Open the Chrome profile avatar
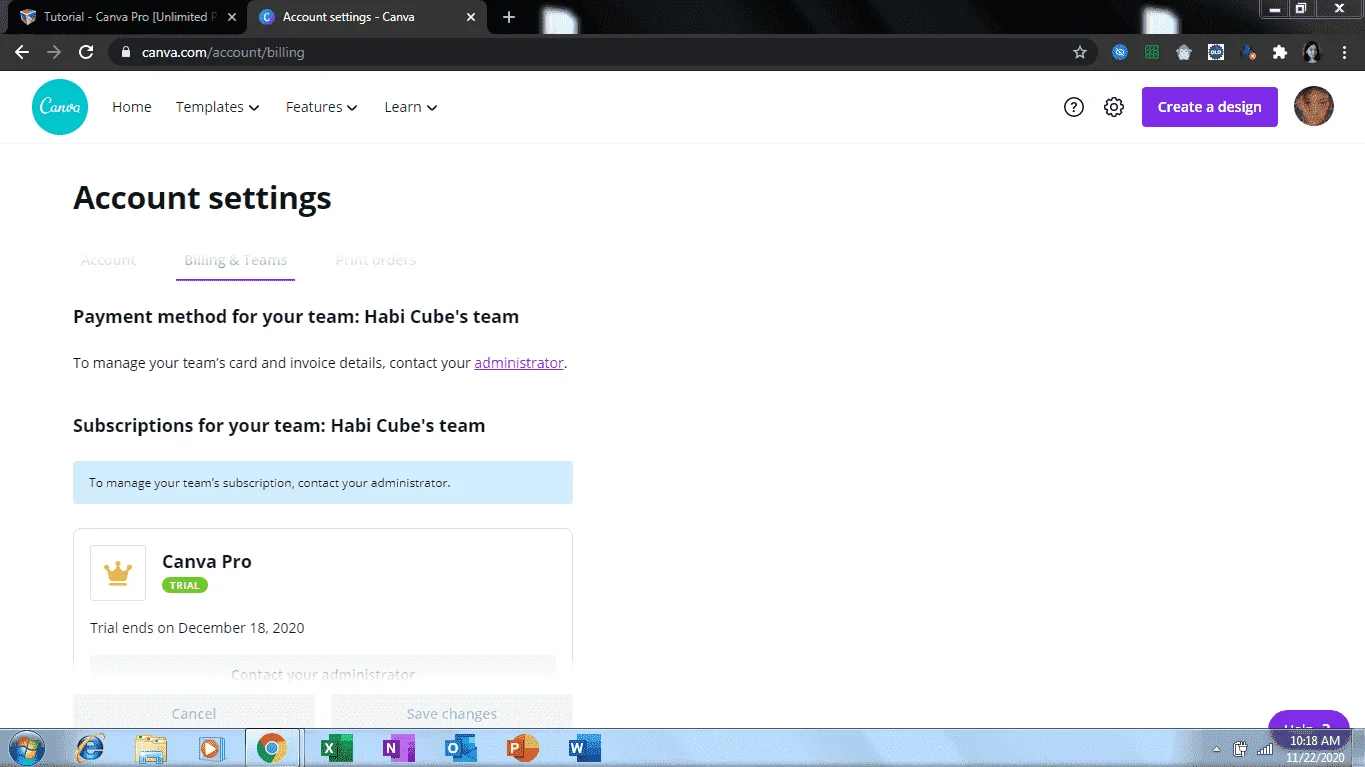 coord(1313,52)
